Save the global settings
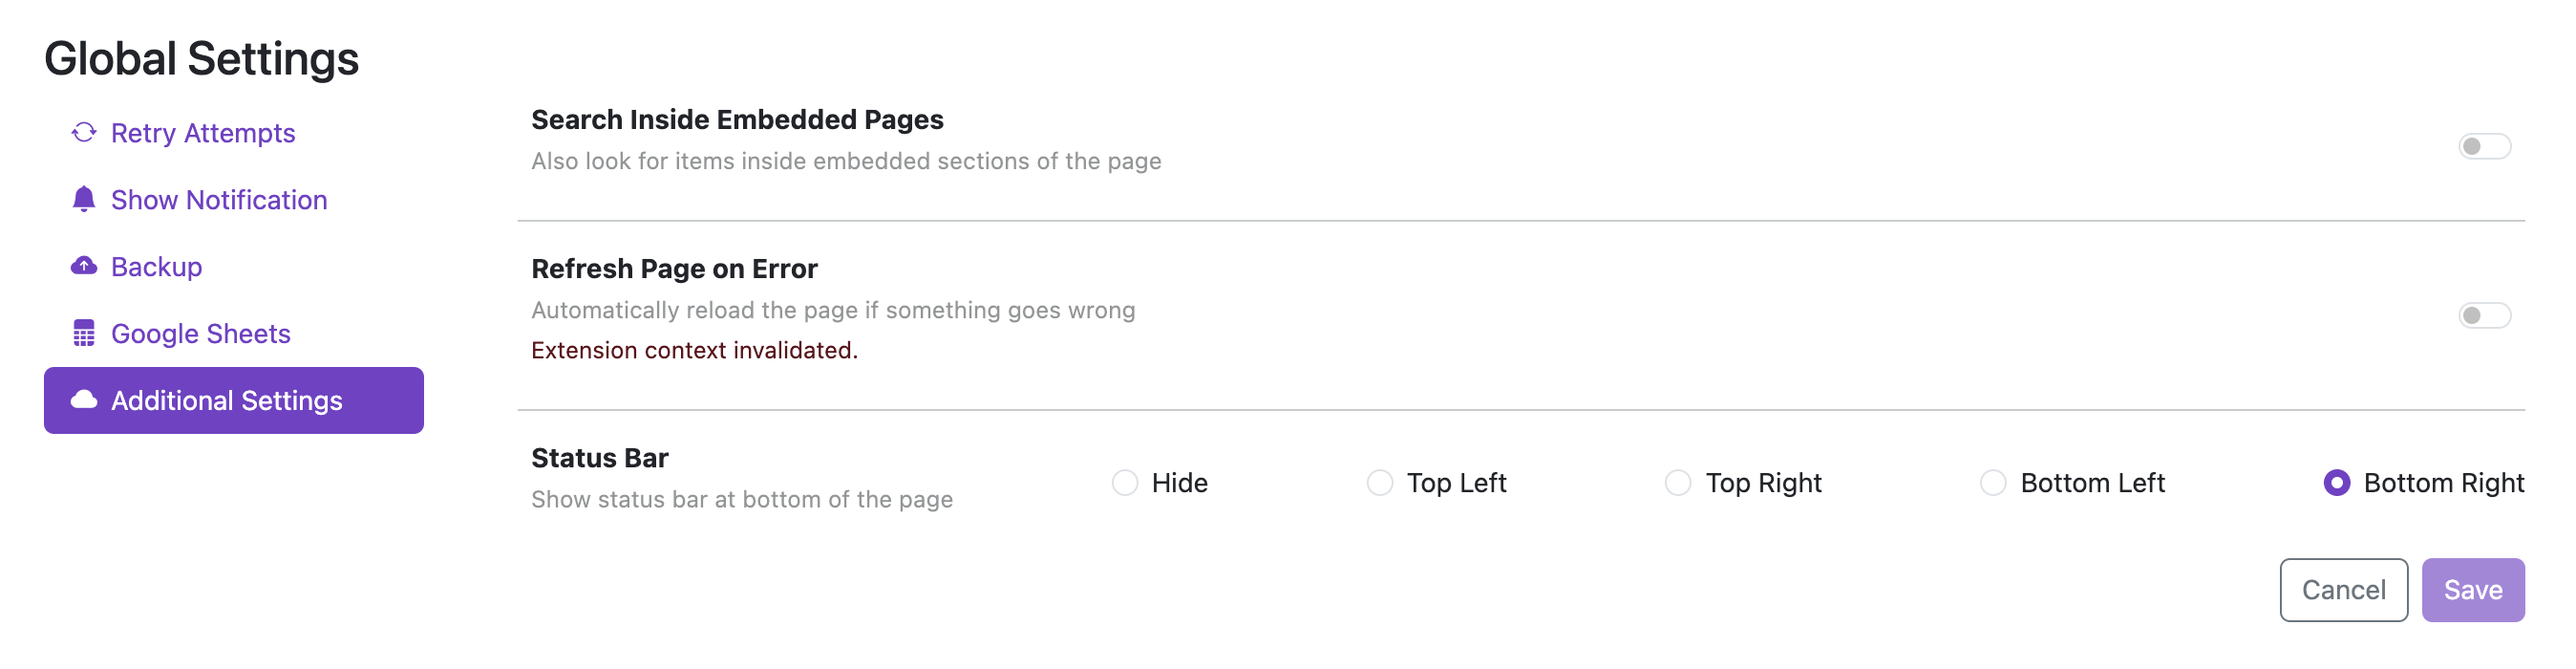This screenshot has height=669, width=2576. (x=2472, y=590)
